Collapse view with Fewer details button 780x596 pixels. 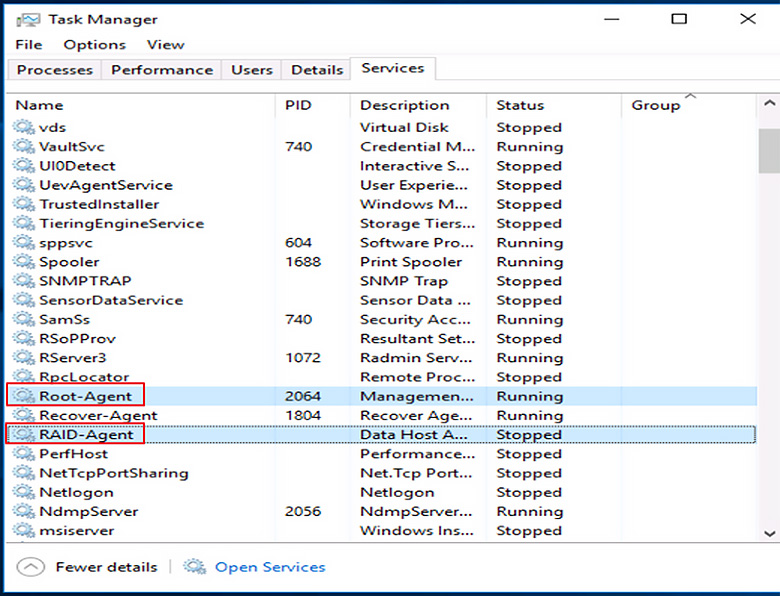tap(87, 567)
